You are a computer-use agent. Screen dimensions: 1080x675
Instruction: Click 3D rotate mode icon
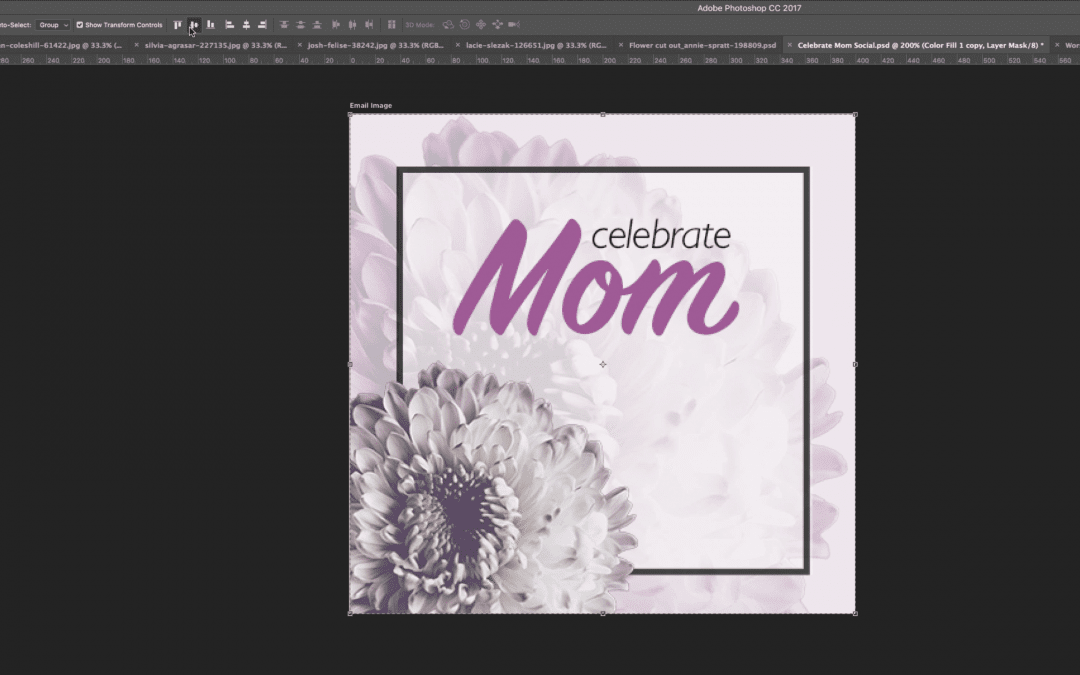(448, 25)
